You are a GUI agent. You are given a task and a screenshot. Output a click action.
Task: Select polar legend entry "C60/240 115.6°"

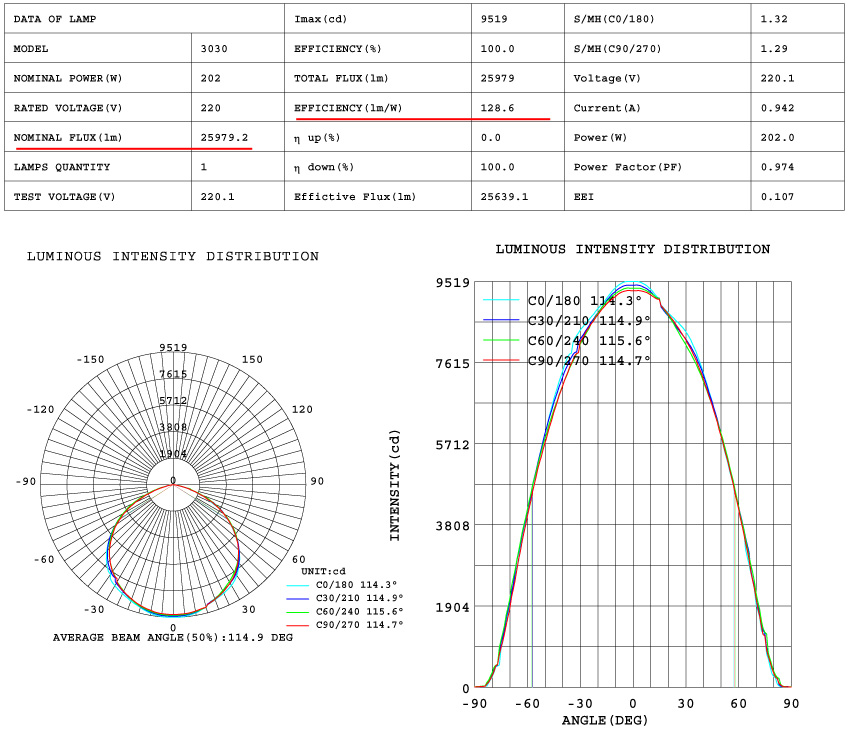tap(345, 611)
